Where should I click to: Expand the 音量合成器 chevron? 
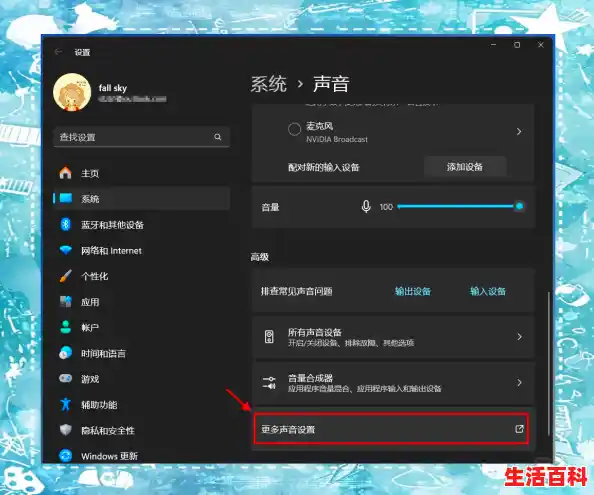tap(519, 383)
